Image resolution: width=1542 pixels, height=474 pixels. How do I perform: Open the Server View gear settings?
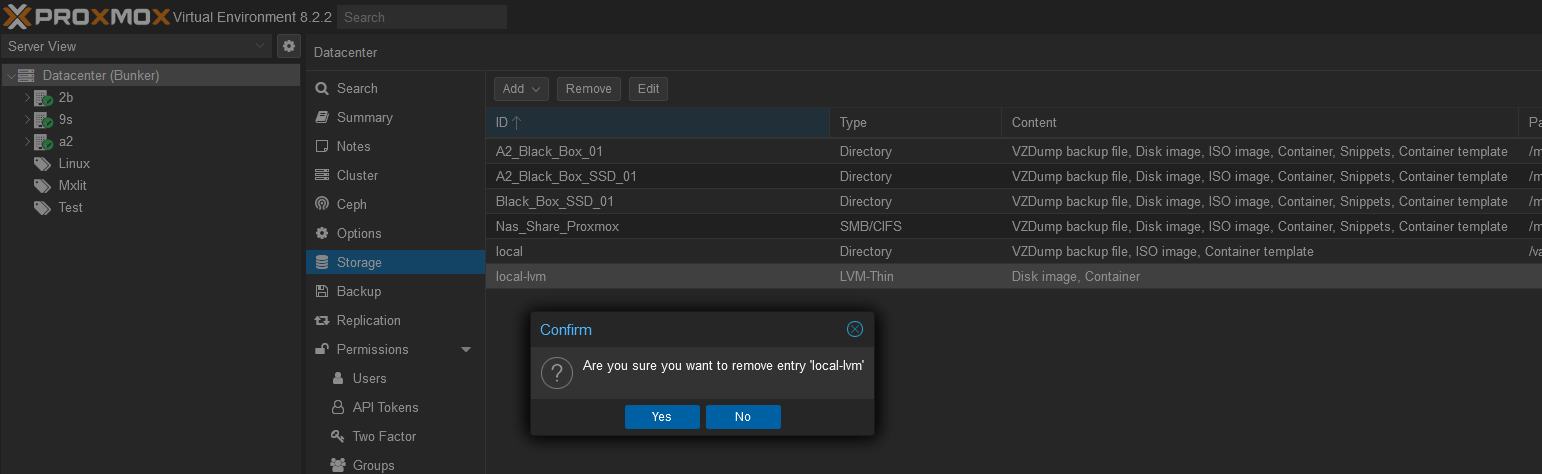click(288, 46)
